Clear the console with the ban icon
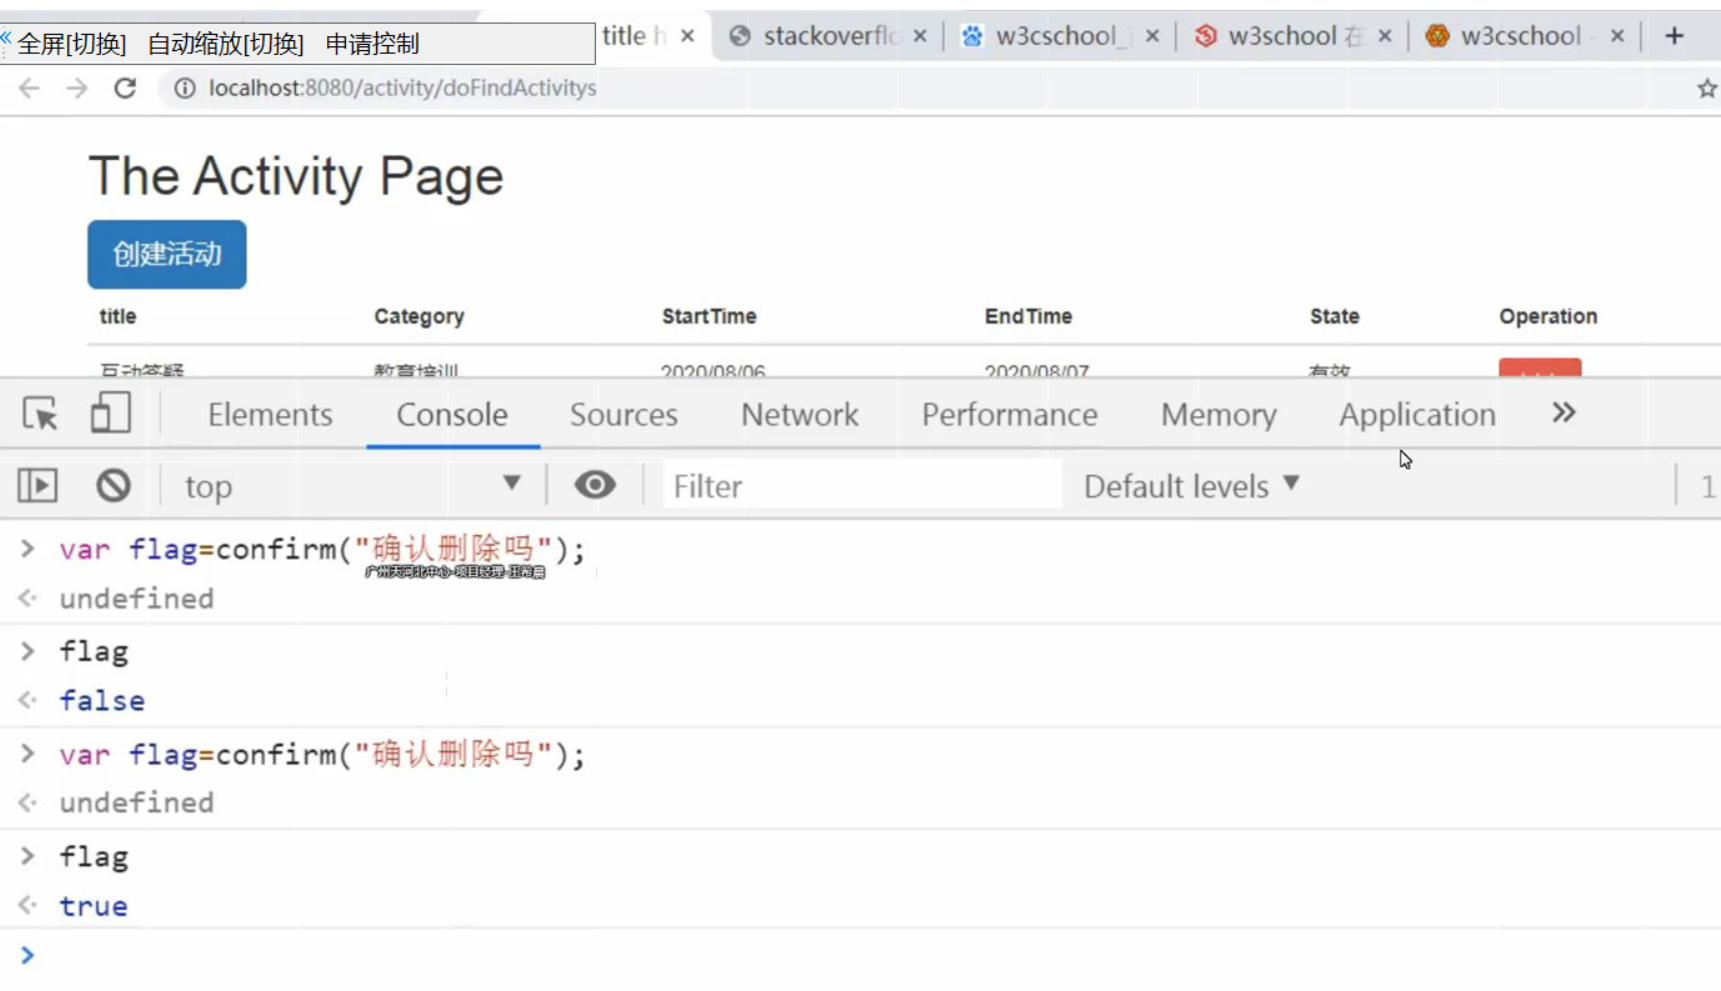The height and width of the screenshot is (991, 1721). click(113, 486)
